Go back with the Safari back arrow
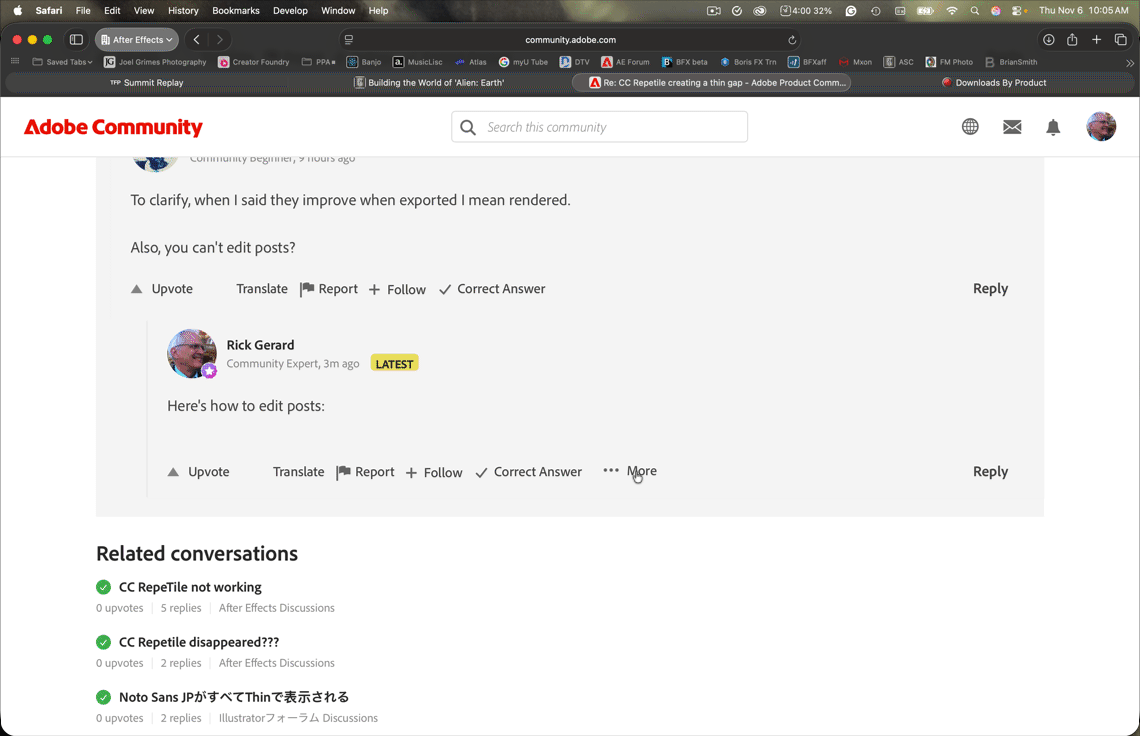The height and width of the screenshot is (736, 1140). 196,39
